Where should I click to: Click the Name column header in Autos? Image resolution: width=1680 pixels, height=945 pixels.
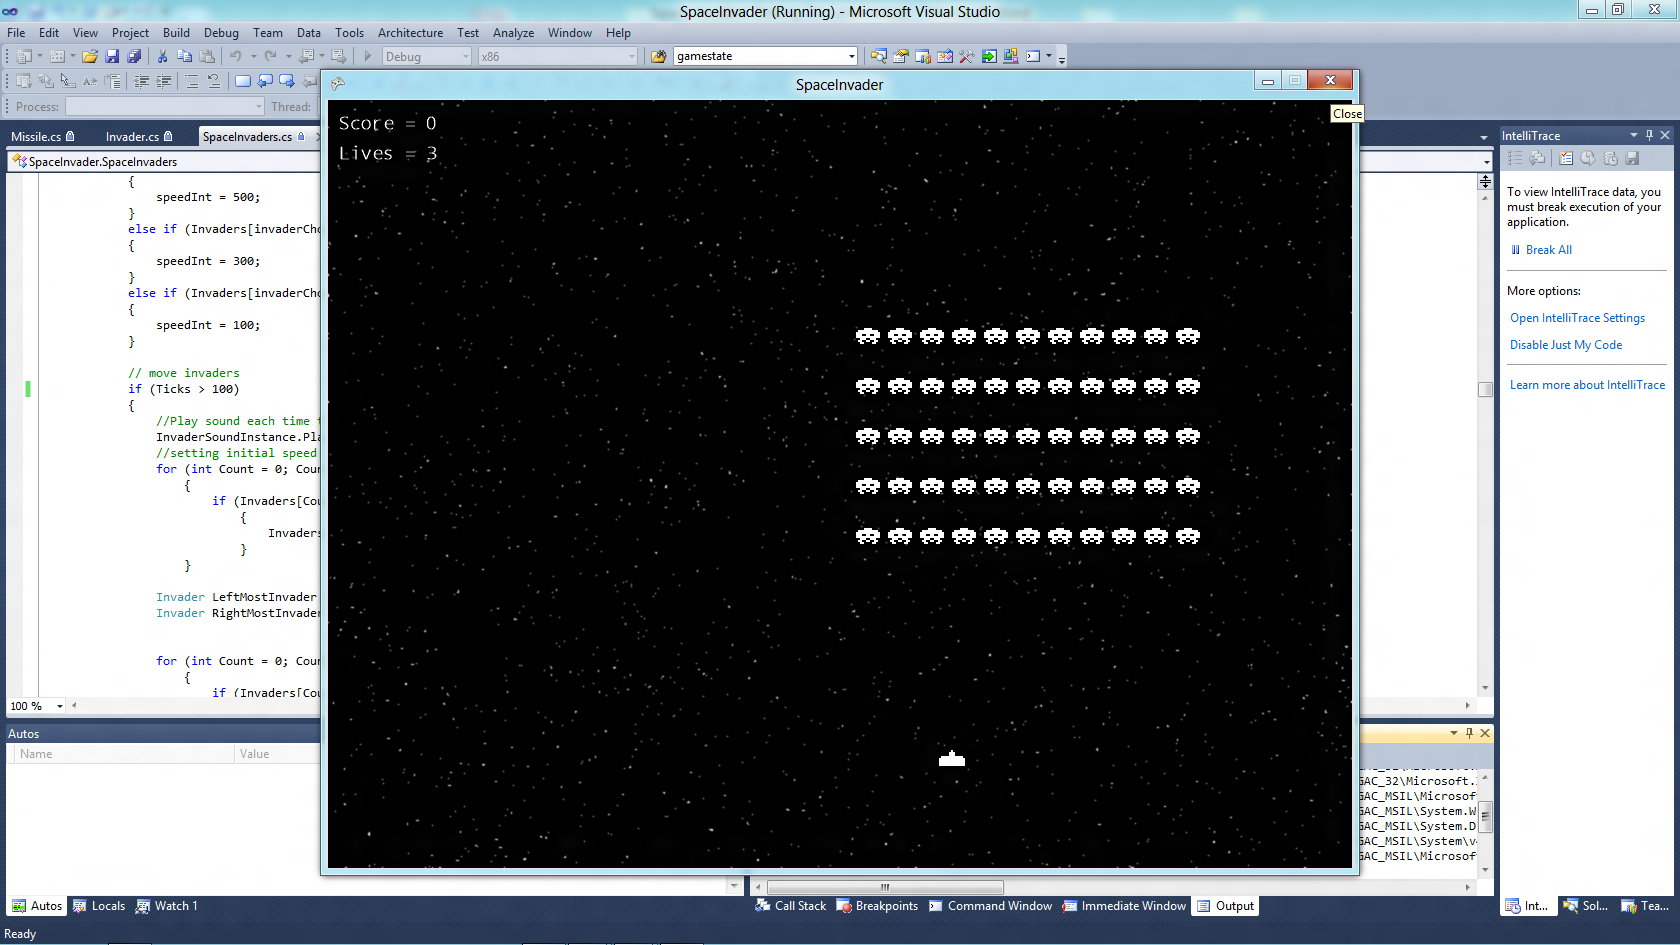tap(123, 754)
